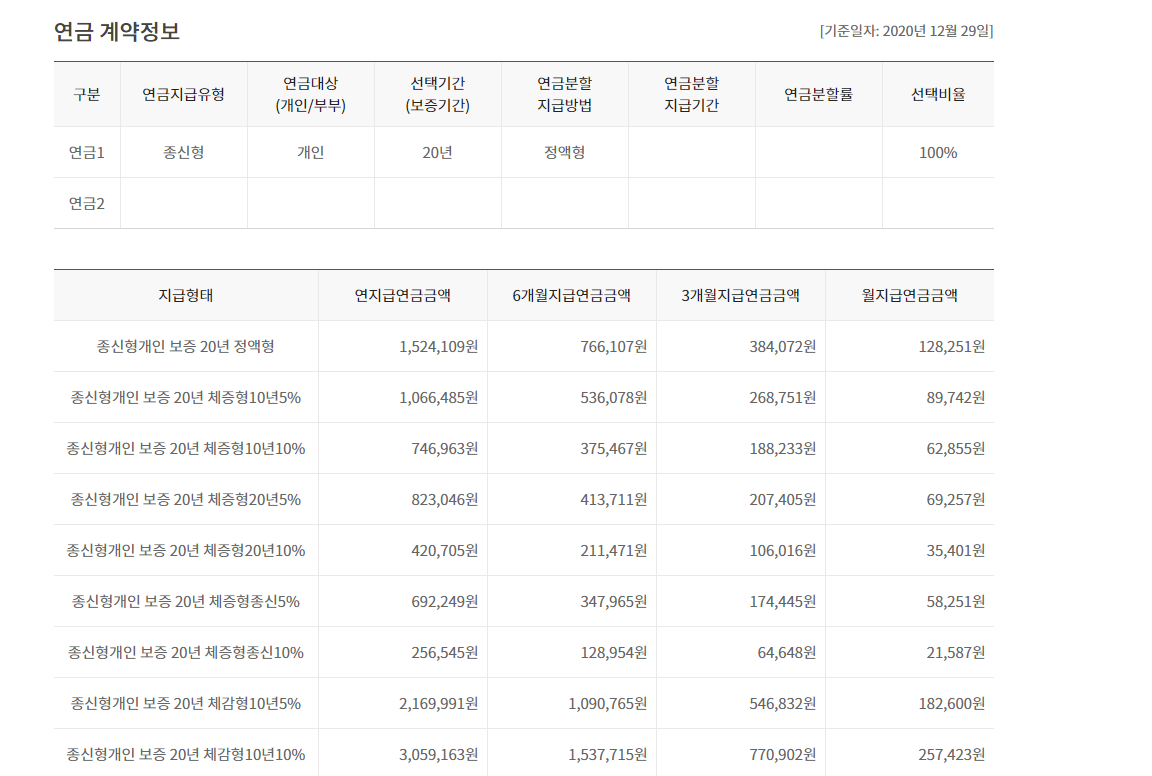Screen dimensions: 1152x776
Task: Click the 3개월지급연금금액 column header
Action: click(x=741, y=295)
